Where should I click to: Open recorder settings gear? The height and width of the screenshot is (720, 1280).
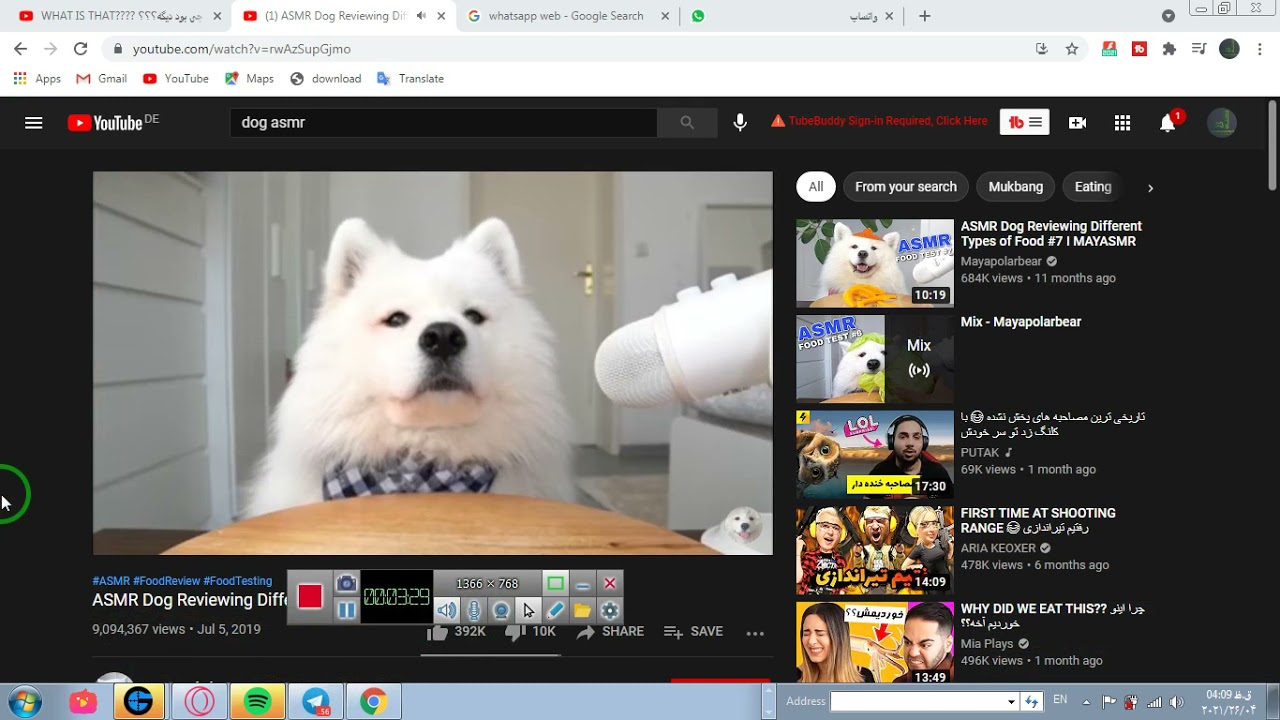[609, 610]
